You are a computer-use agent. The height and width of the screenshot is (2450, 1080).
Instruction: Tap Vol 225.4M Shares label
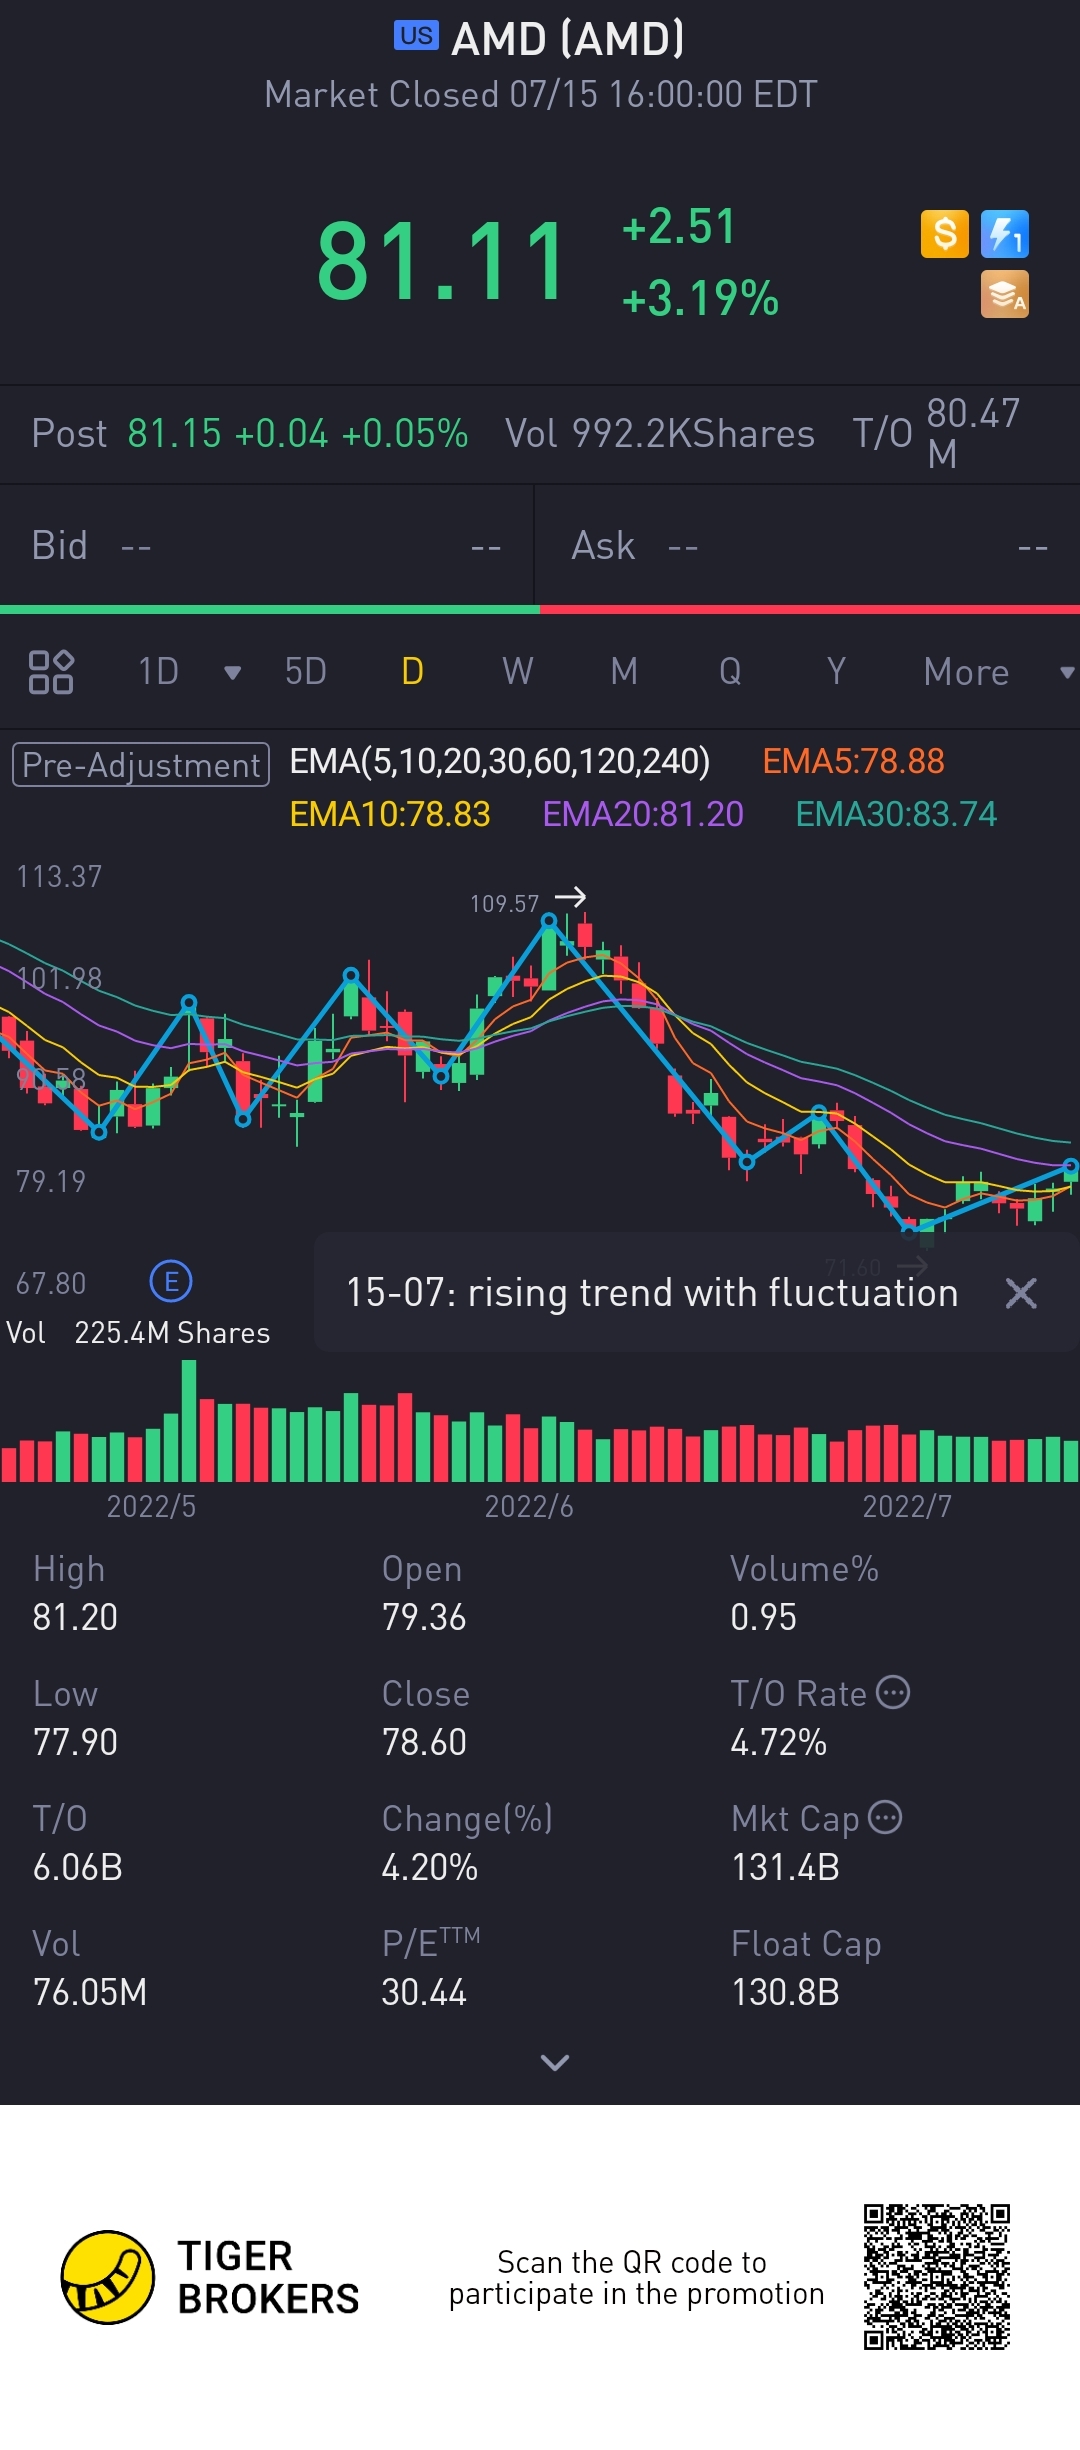[x=138, y=1333]
